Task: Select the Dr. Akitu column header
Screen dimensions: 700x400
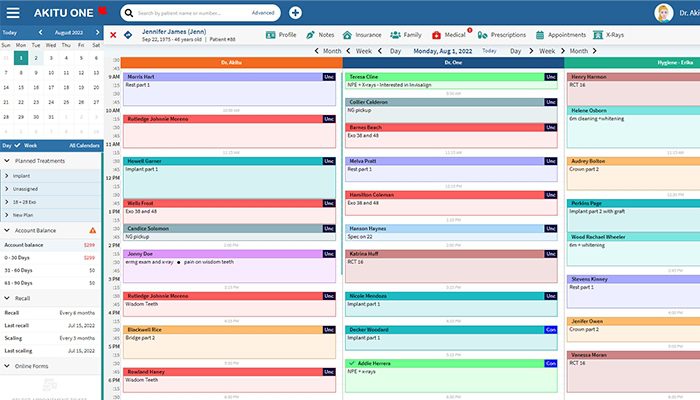Action: (231, 62)
